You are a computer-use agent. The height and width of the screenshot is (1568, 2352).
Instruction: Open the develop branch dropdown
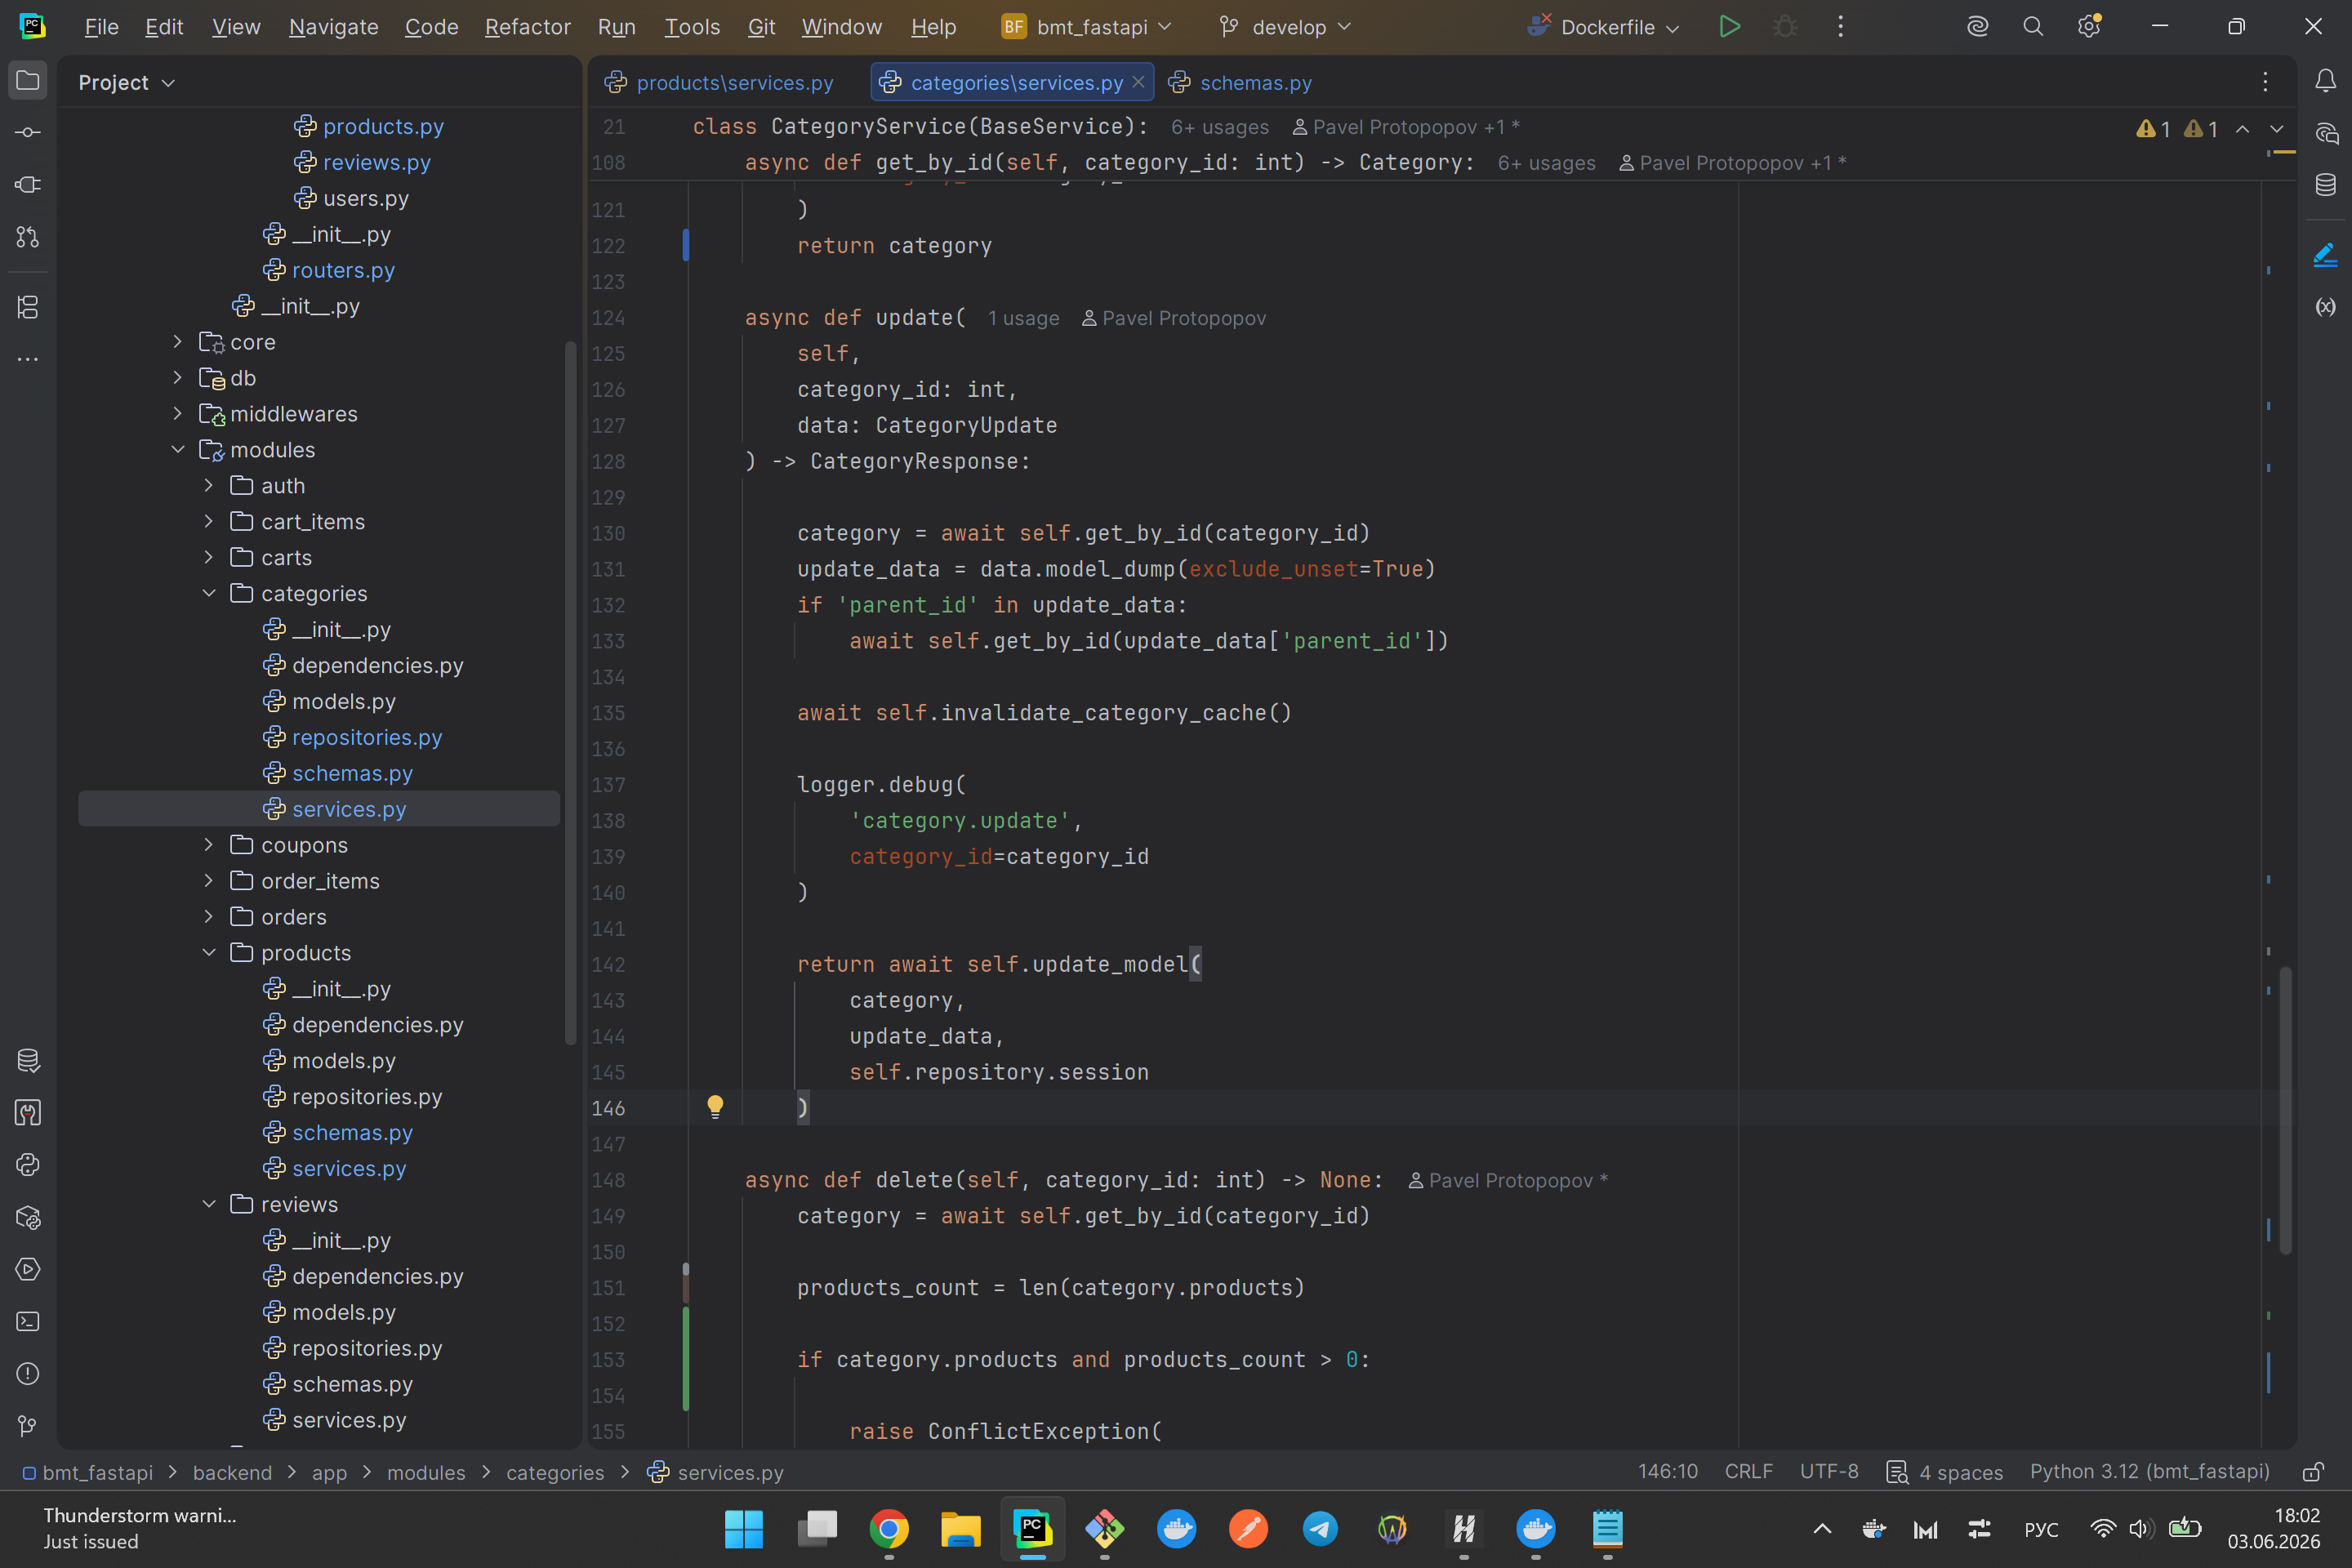pos(1286,27)
